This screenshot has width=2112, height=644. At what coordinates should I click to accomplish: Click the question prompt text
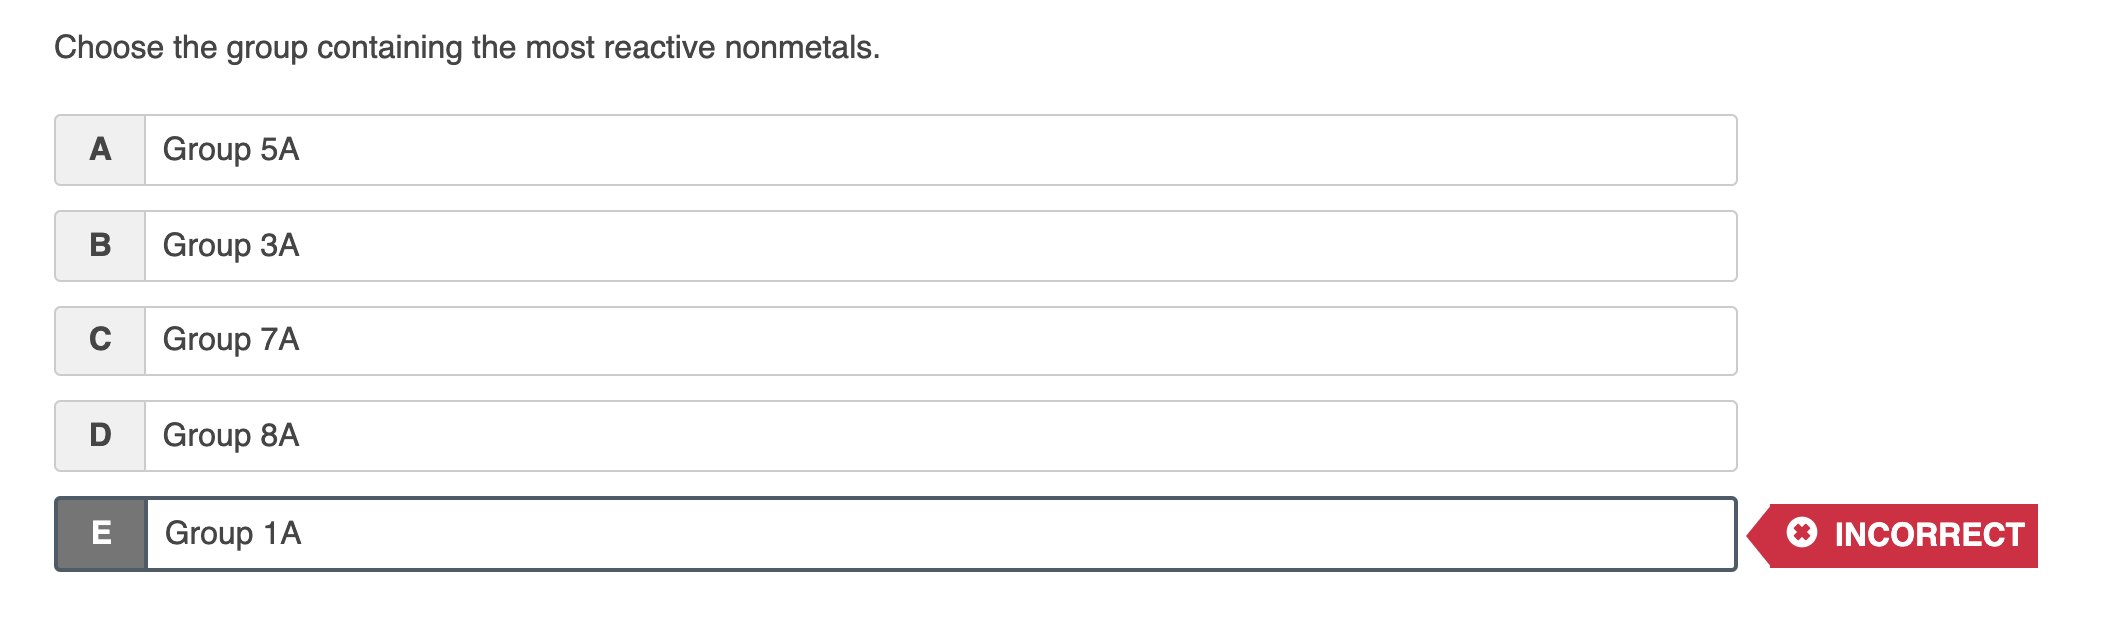467,46
